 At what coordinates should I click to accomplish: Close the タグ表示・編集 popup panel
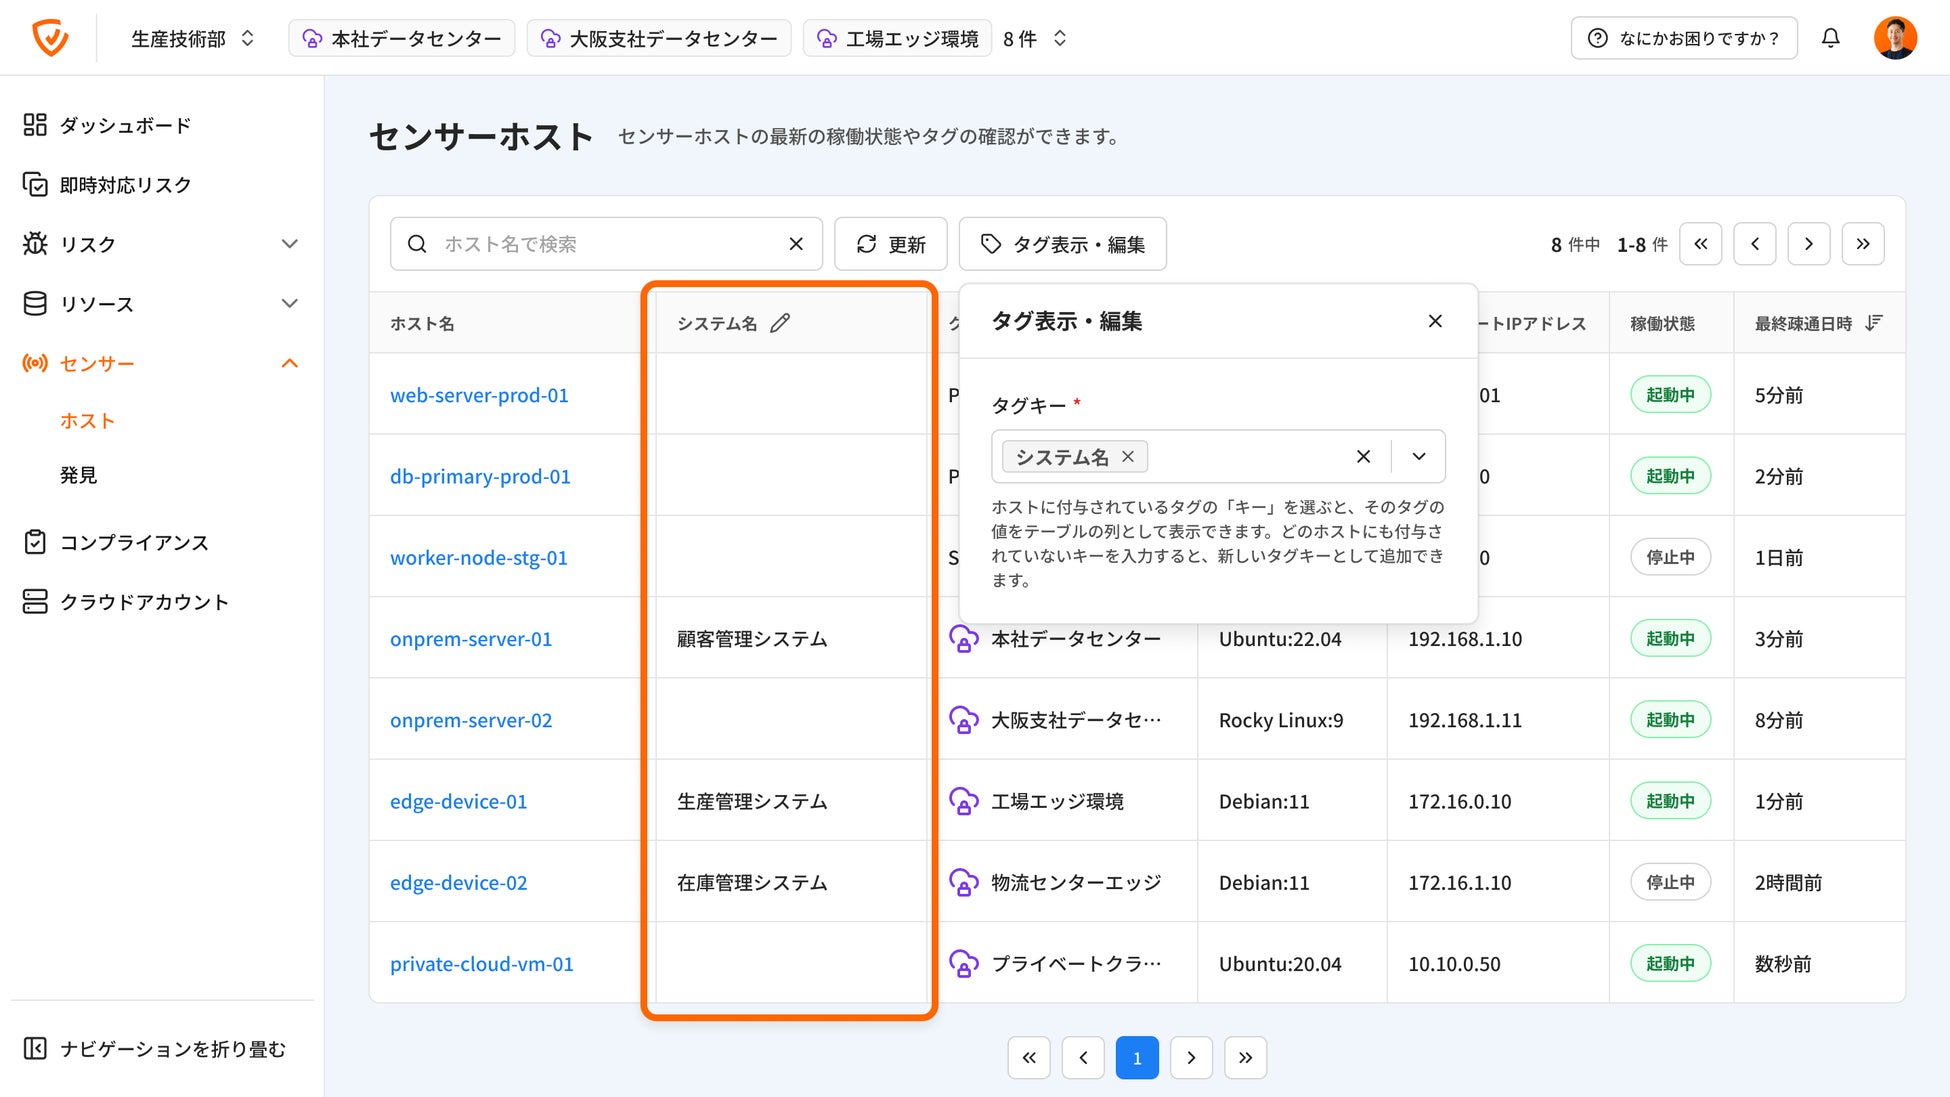point(1435,321)
